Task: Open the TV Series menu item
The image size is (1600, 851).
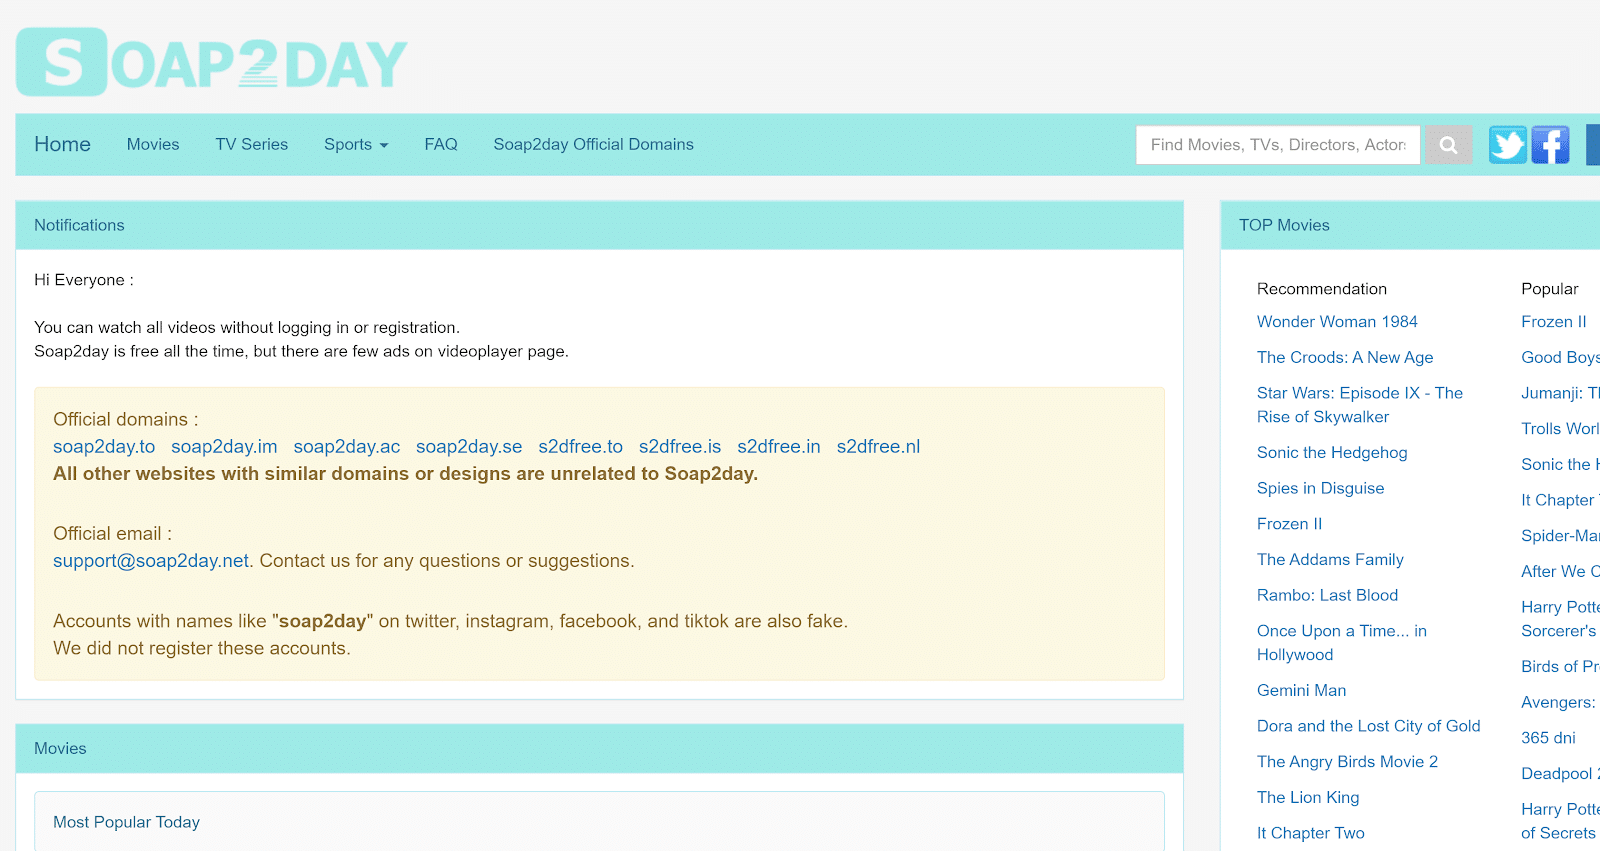Action: coord(252,144)
